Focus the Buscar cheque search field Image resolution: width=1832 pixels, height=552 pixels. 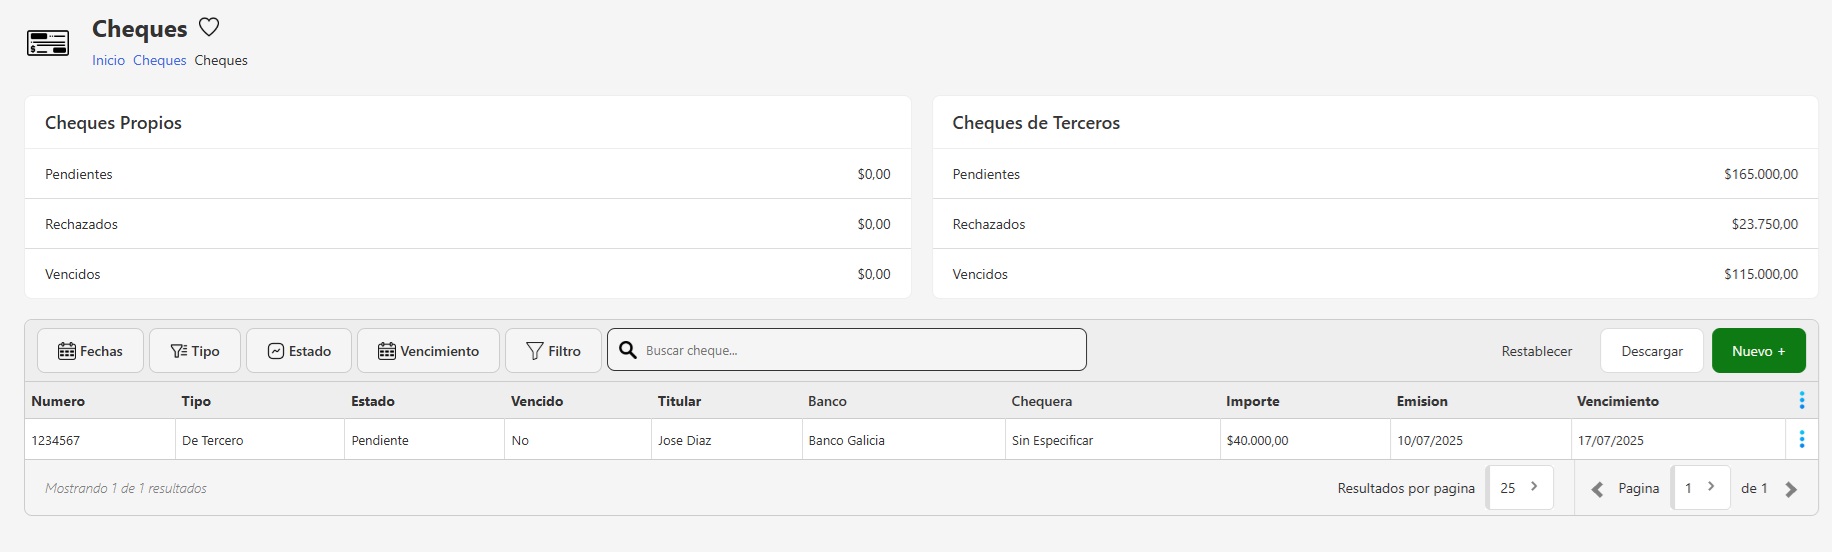[860, 350]
